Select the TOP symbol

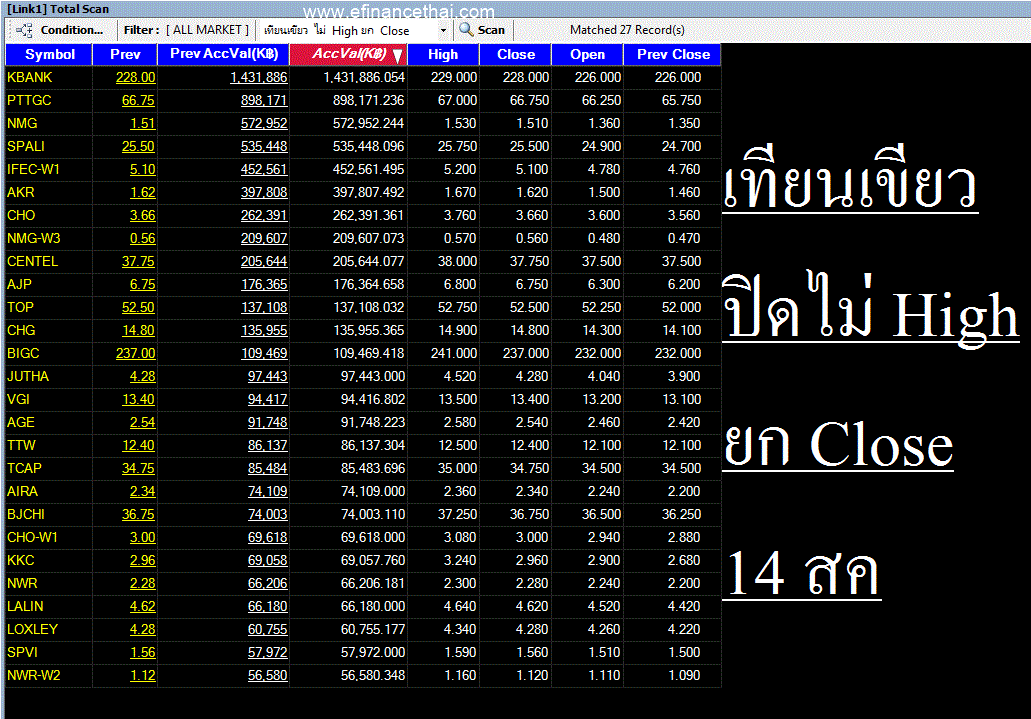point(20,308)
